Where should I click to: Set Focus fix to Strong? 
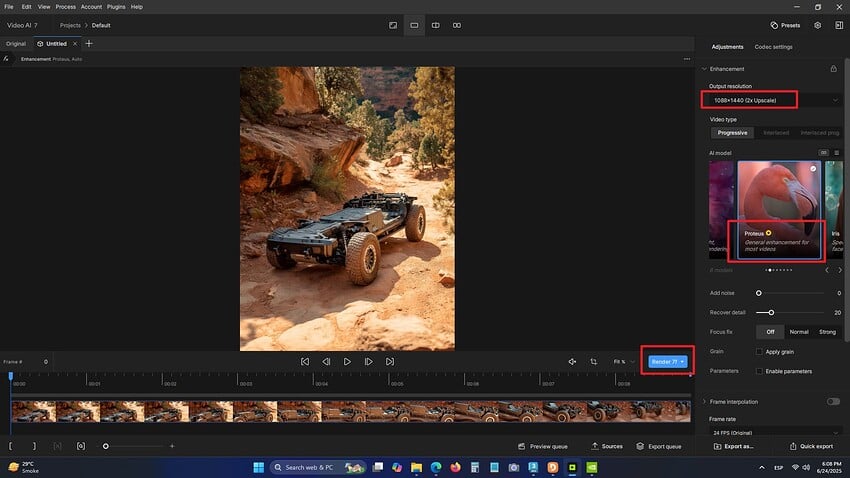point(827,332)
